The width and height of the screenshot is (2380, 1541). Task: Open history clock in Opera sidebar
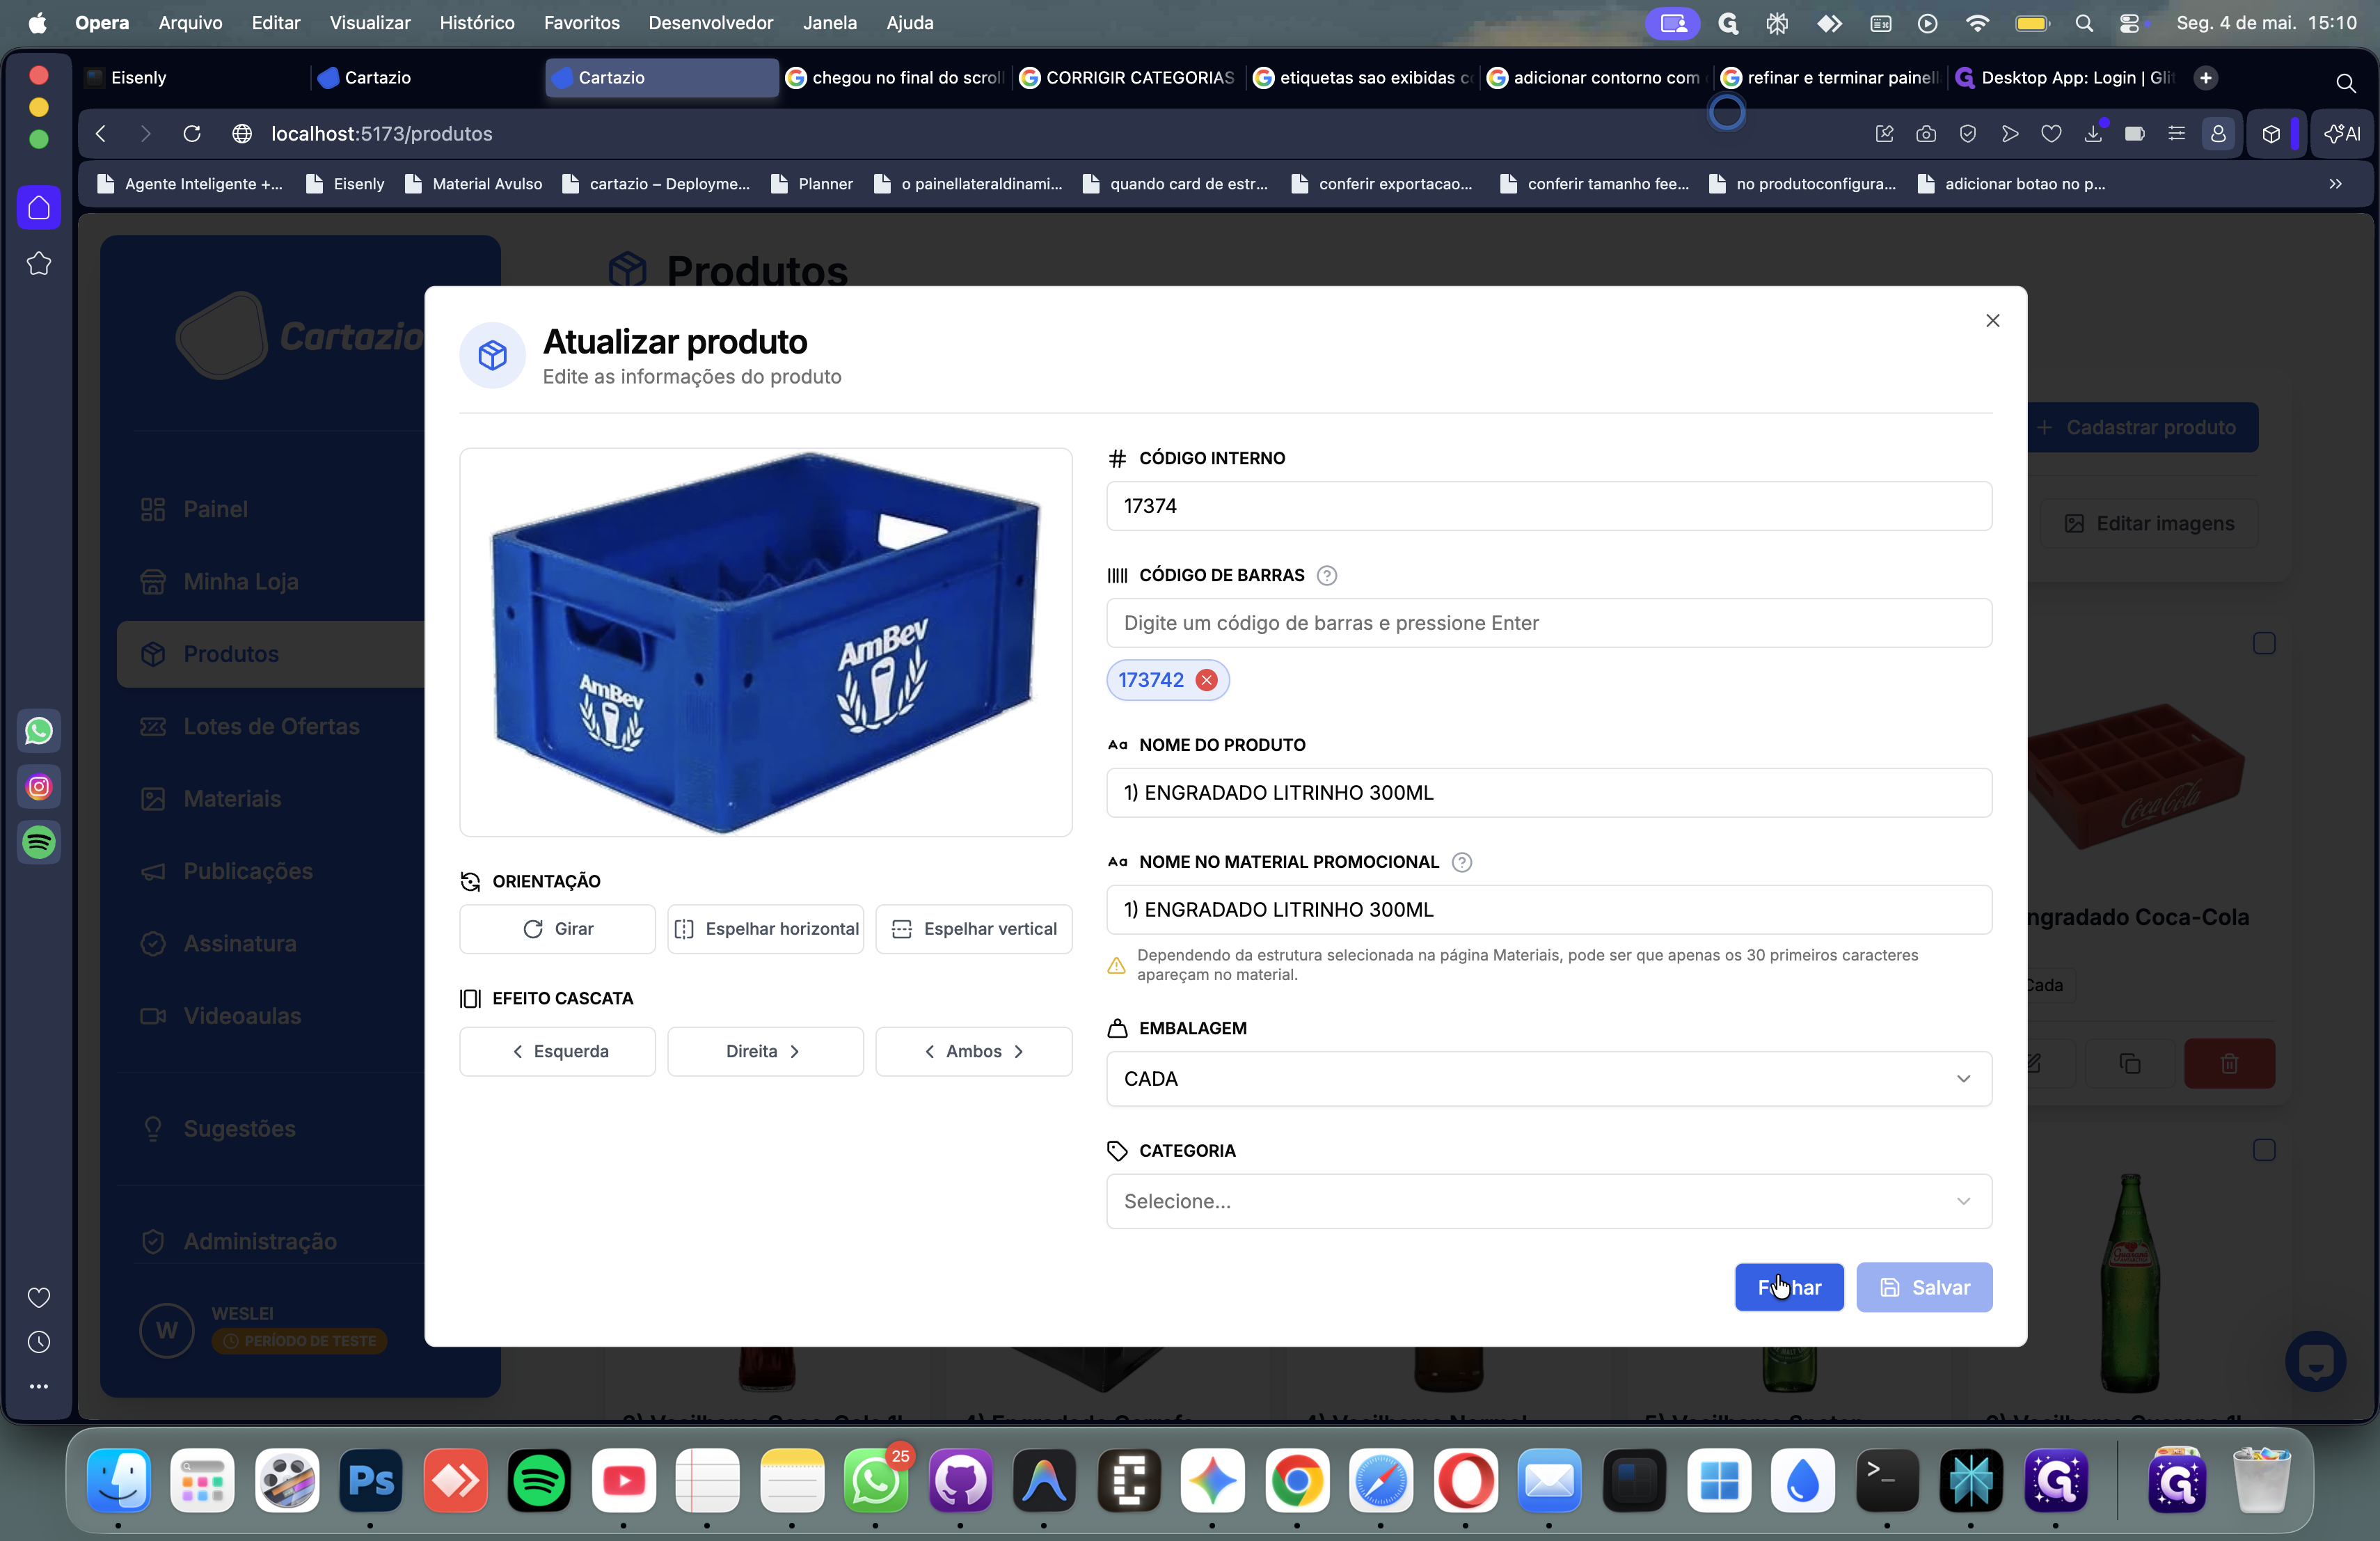39,1342
